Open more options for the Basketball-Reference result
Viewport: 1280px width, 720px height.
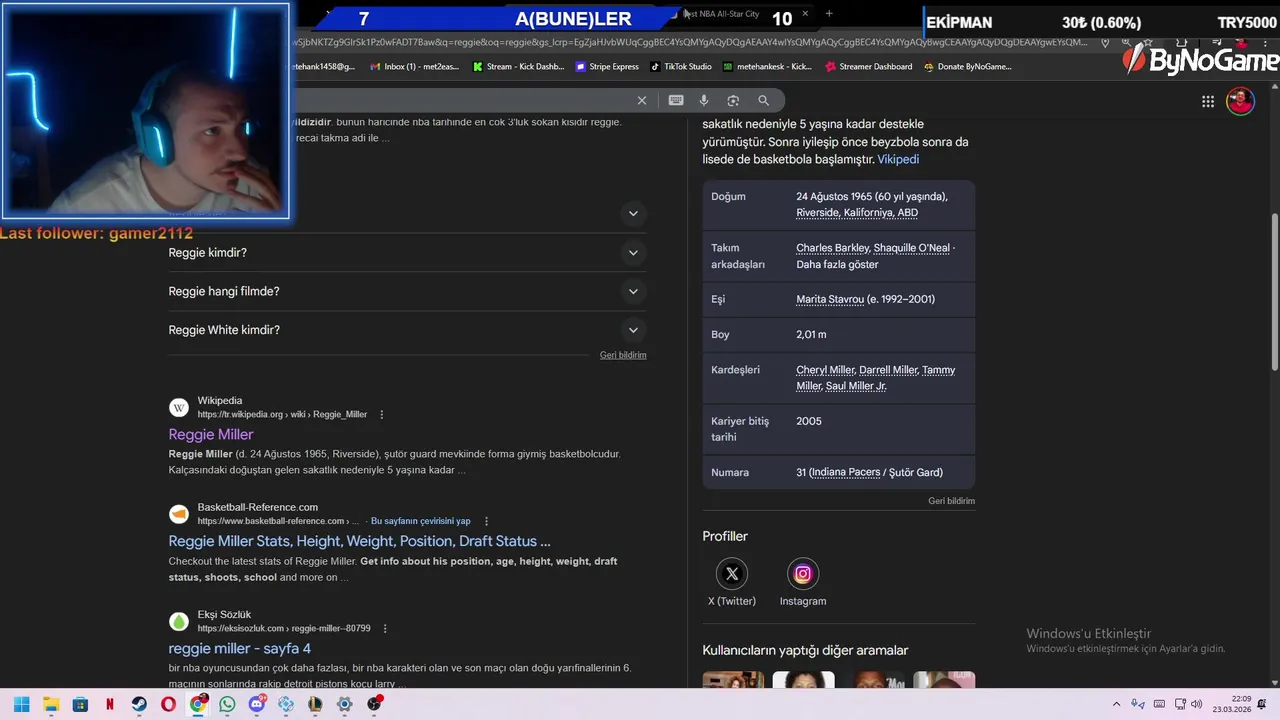click(487, 521)
